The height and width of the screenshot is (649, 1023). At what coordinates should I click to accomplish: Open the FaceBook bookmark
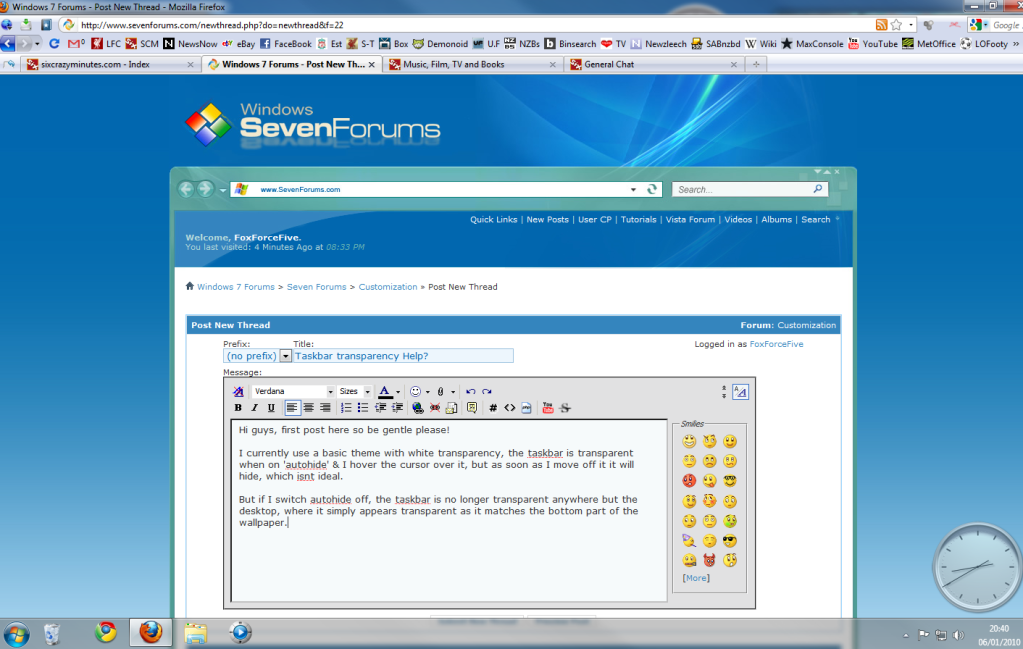pos(286,44)
